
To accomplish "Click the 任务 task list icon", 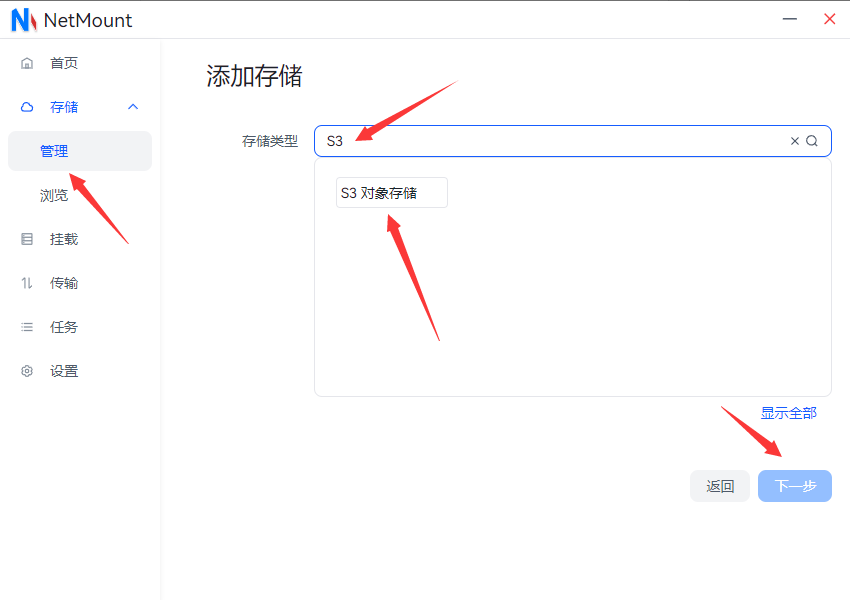I will [x=27, y=327].
